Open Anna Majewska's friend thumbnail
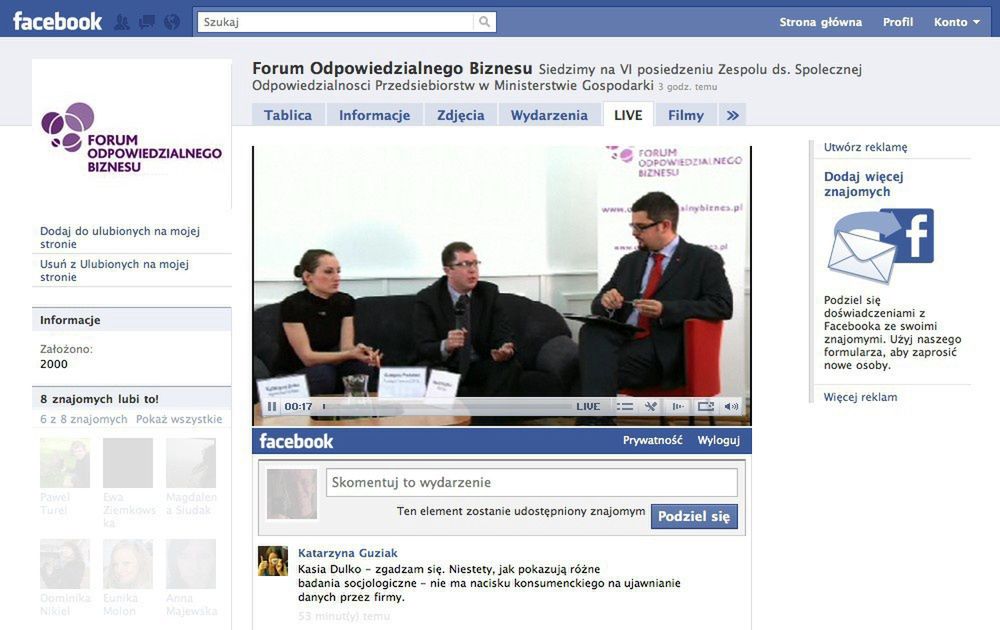The image size is (1000, 630). (x=191, y=564)
